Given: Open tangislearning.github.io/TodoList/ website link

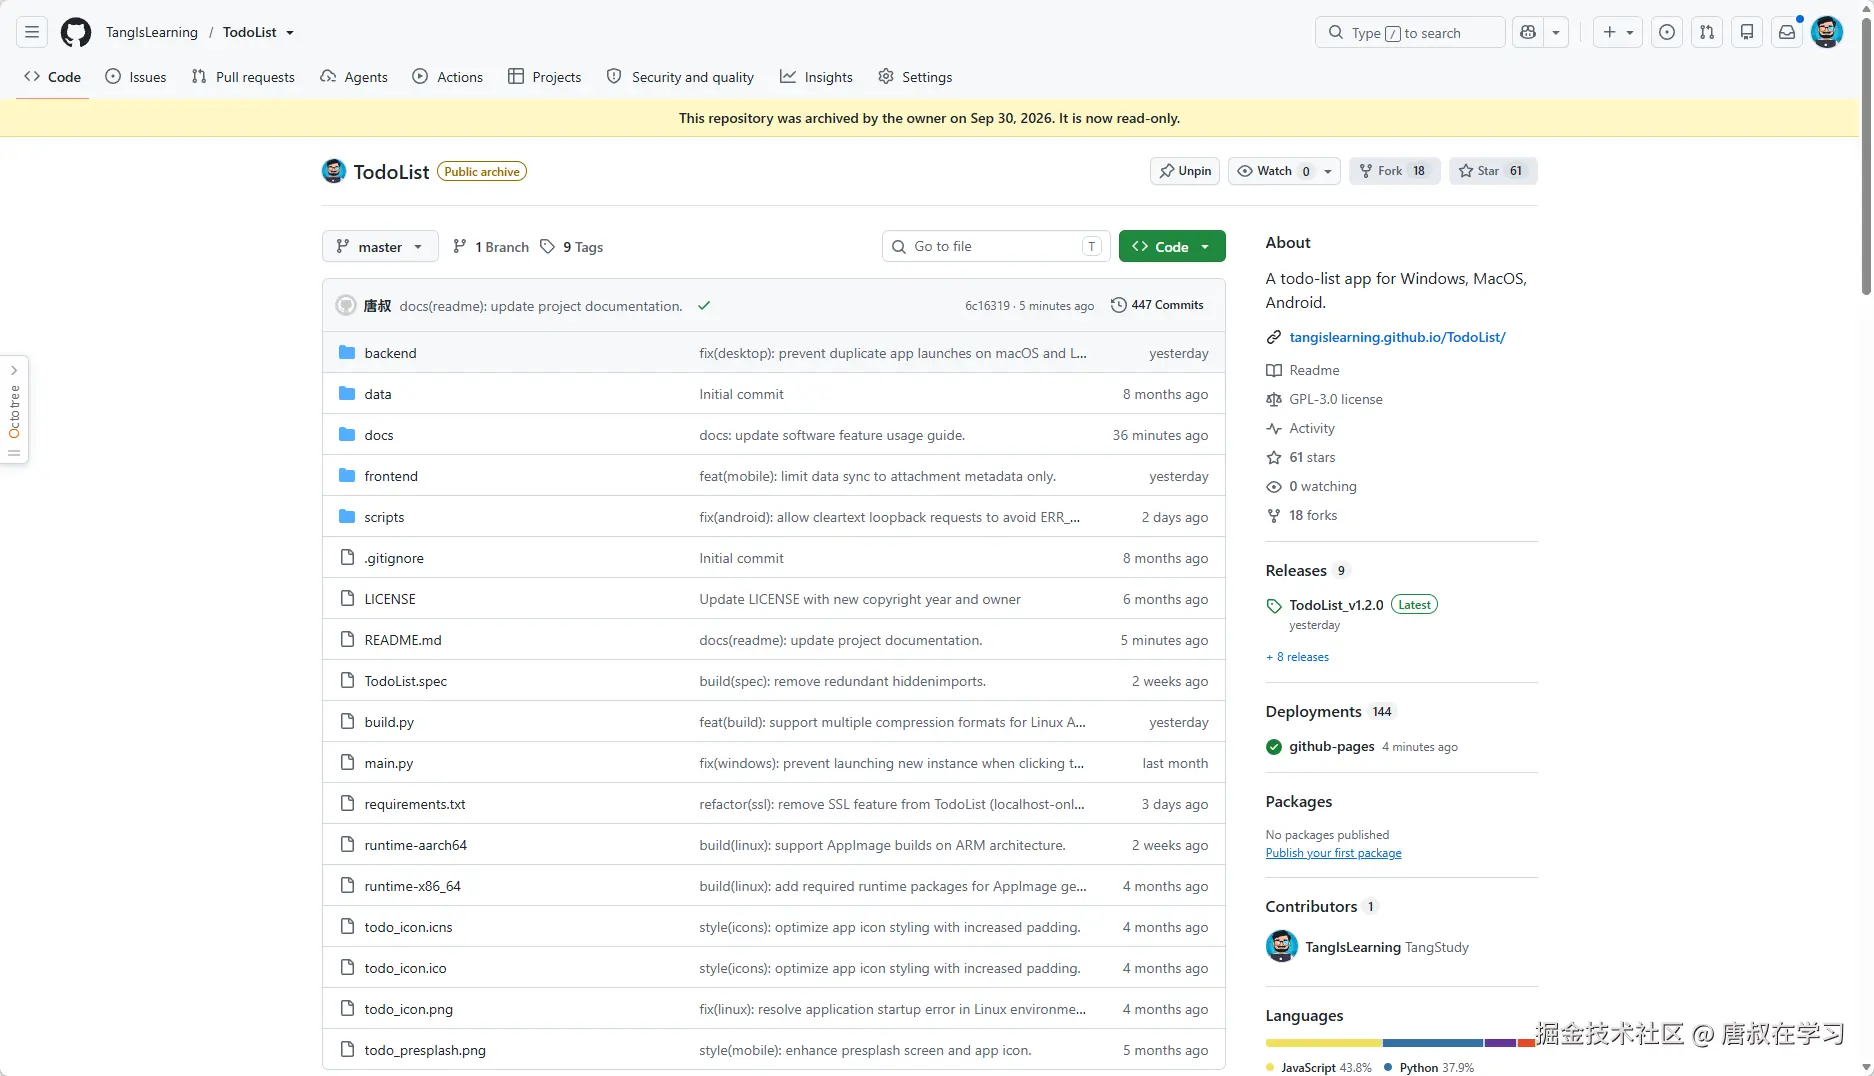Looking at the screenshot, I should tap(1397, 337).
